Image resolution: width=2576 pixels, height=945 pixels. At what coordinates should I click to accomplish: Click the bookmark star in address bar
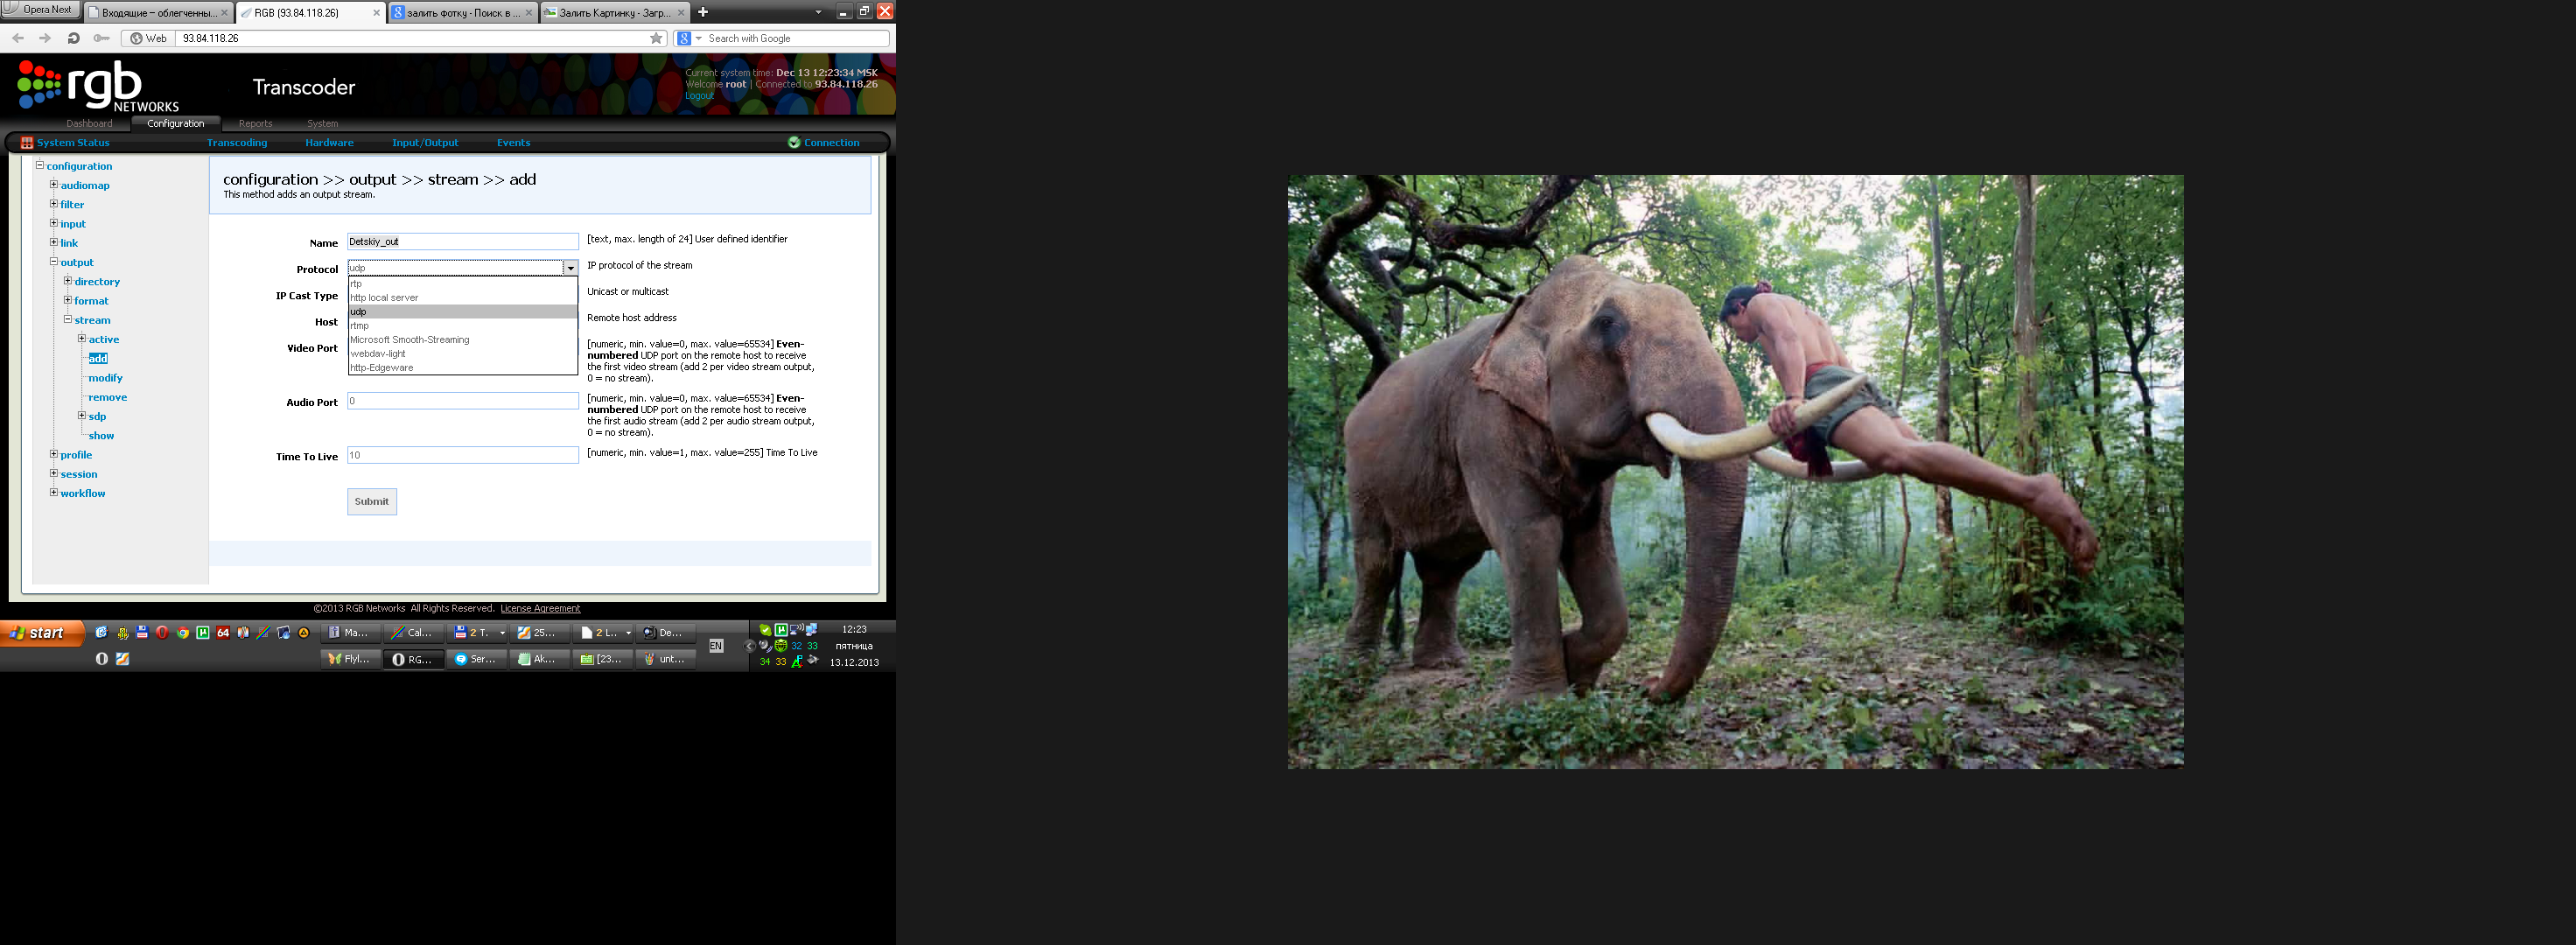[656, 38]
